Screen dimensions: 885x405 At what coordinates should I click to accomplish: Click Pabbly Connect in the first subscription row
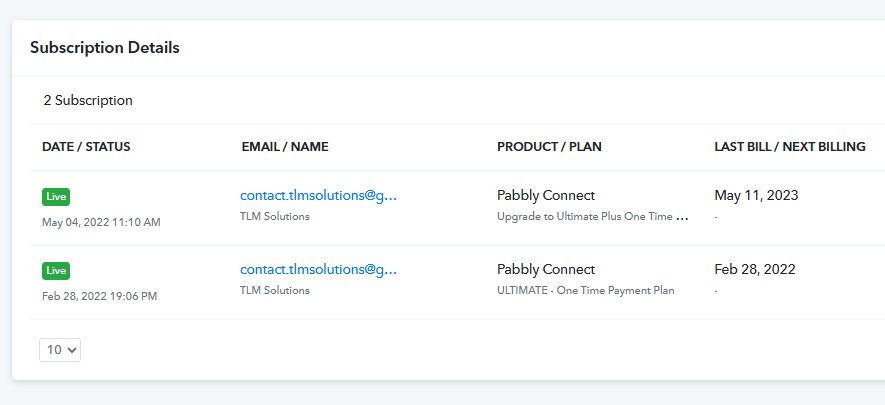tap(546, 196)
